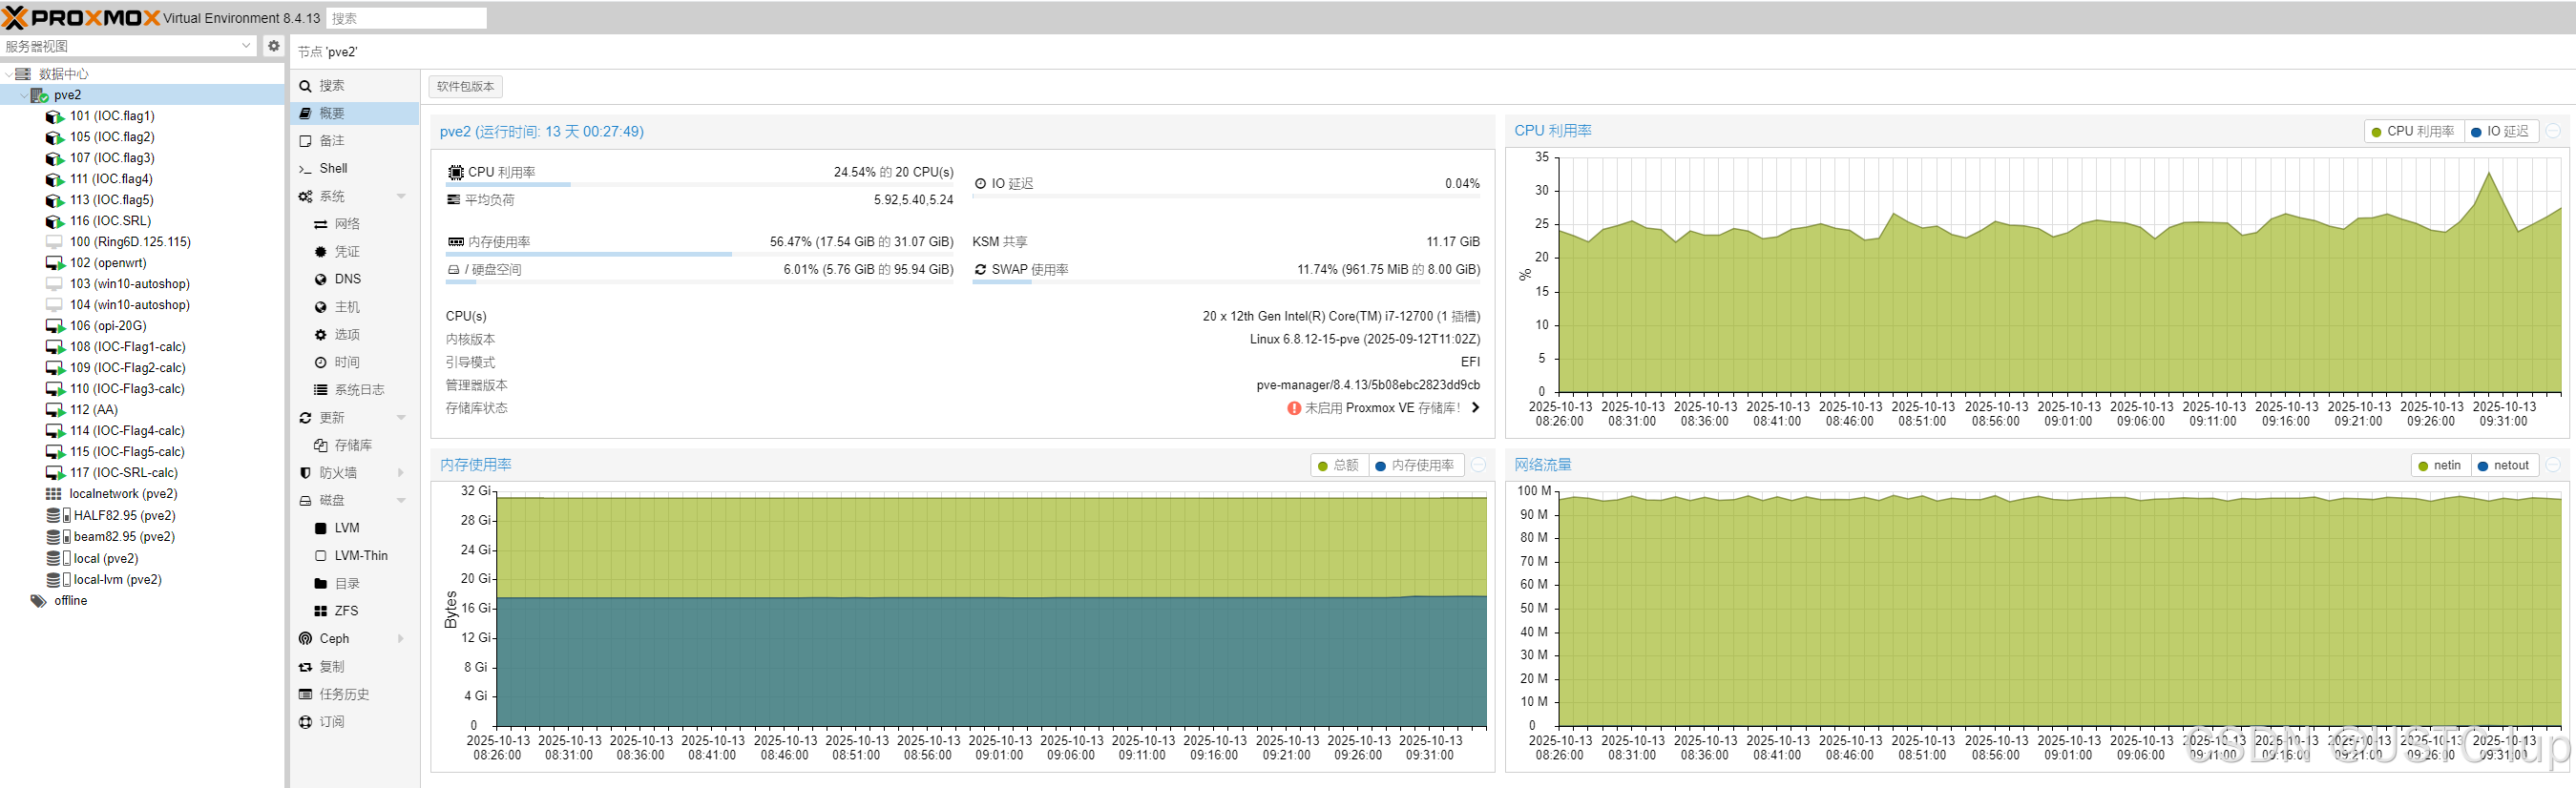Toggle IO 延迟 legend in CPU chart
Viewport: 2576px width, 788px height.
pyautogui.click(x=2500, y=132)
